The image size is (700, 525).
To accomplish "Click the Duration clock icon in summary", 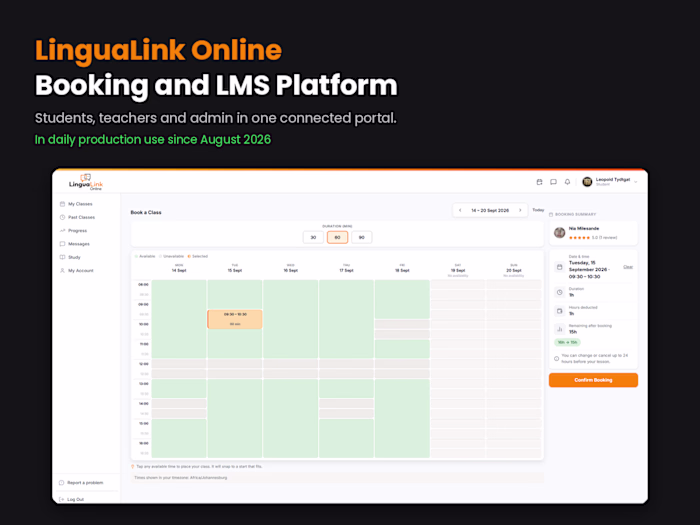I will (x=559, y=292).
